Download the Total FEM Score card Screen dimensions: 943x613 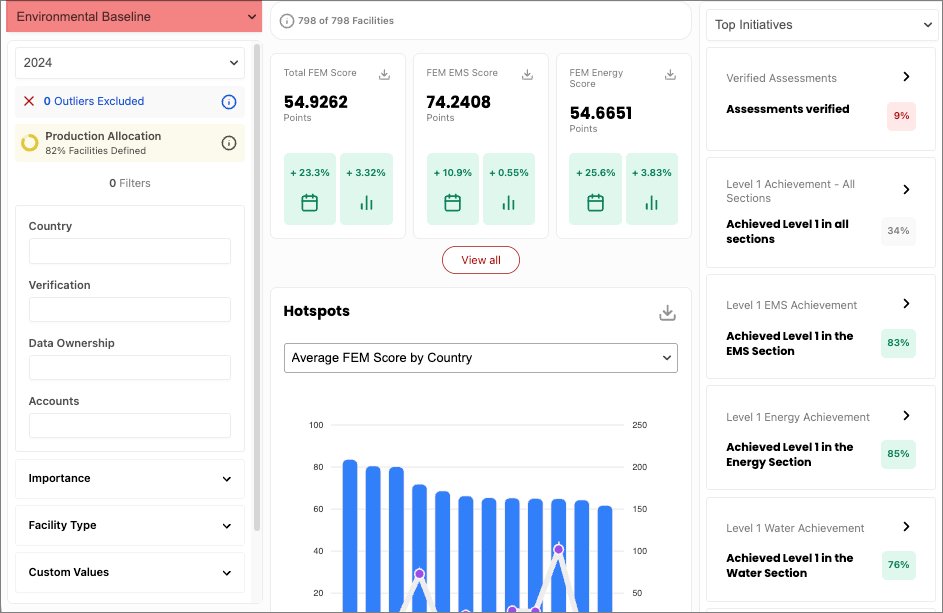point(384,75)
